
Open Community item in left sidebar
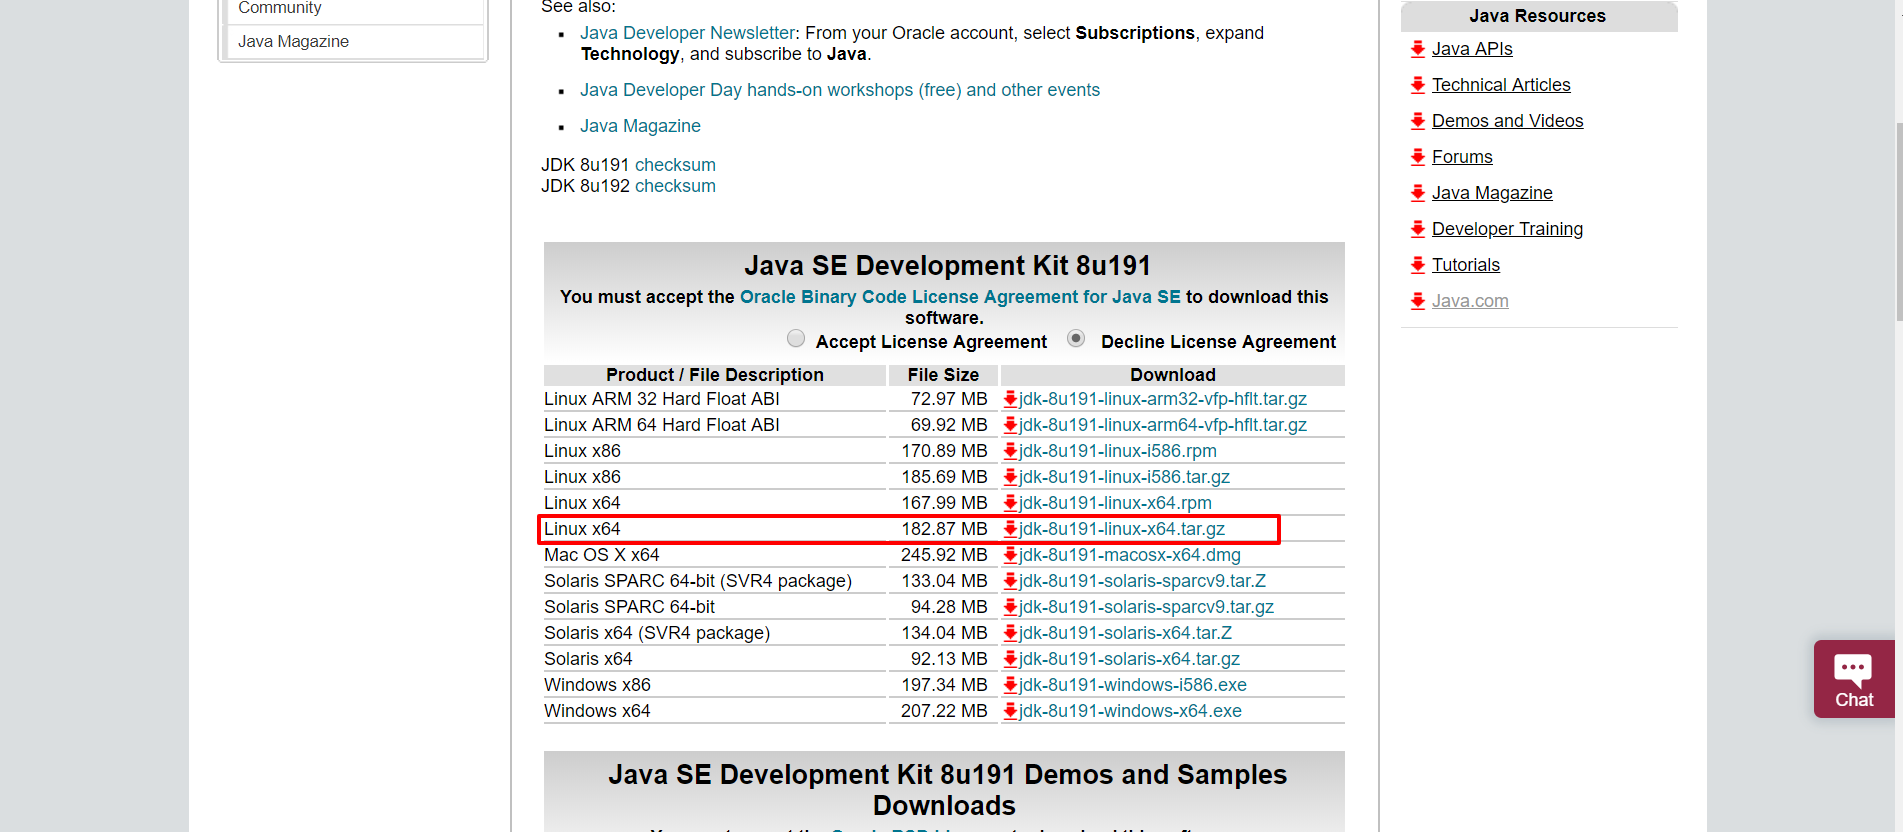tap(279, 8)
